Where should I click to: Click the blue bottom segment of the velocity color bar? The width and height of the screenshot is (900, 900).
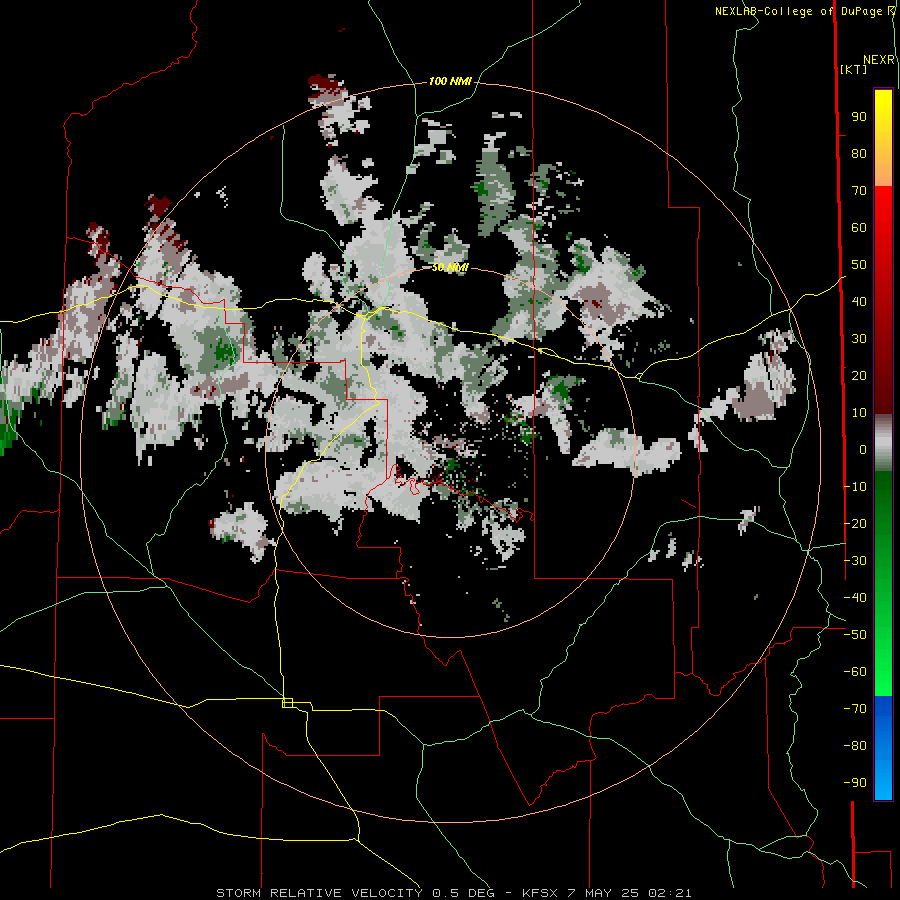[883, 748]
